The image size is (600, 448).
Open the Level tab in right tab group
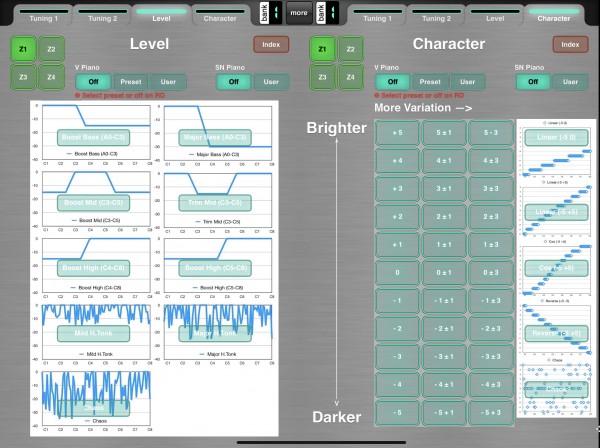pyautogui.click(x=495, y=16)
